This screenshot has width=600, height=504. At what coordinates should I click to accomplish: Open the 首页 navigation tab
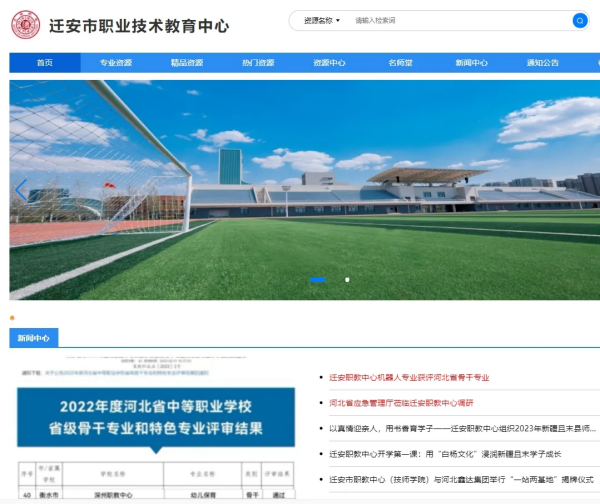click(44, 63)
